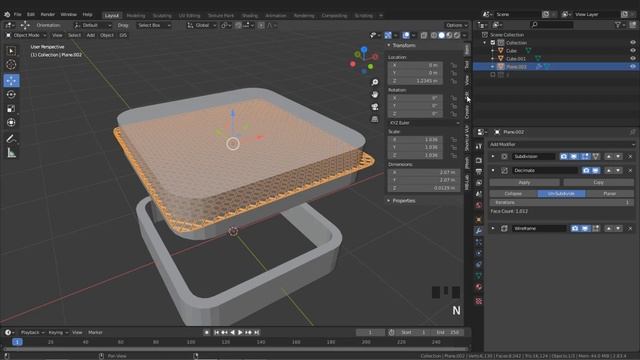The height and width of the screenshot is (360, 640).
Task: Activate the Scale tool in toolbar
Action: click(x=11, y=109)
